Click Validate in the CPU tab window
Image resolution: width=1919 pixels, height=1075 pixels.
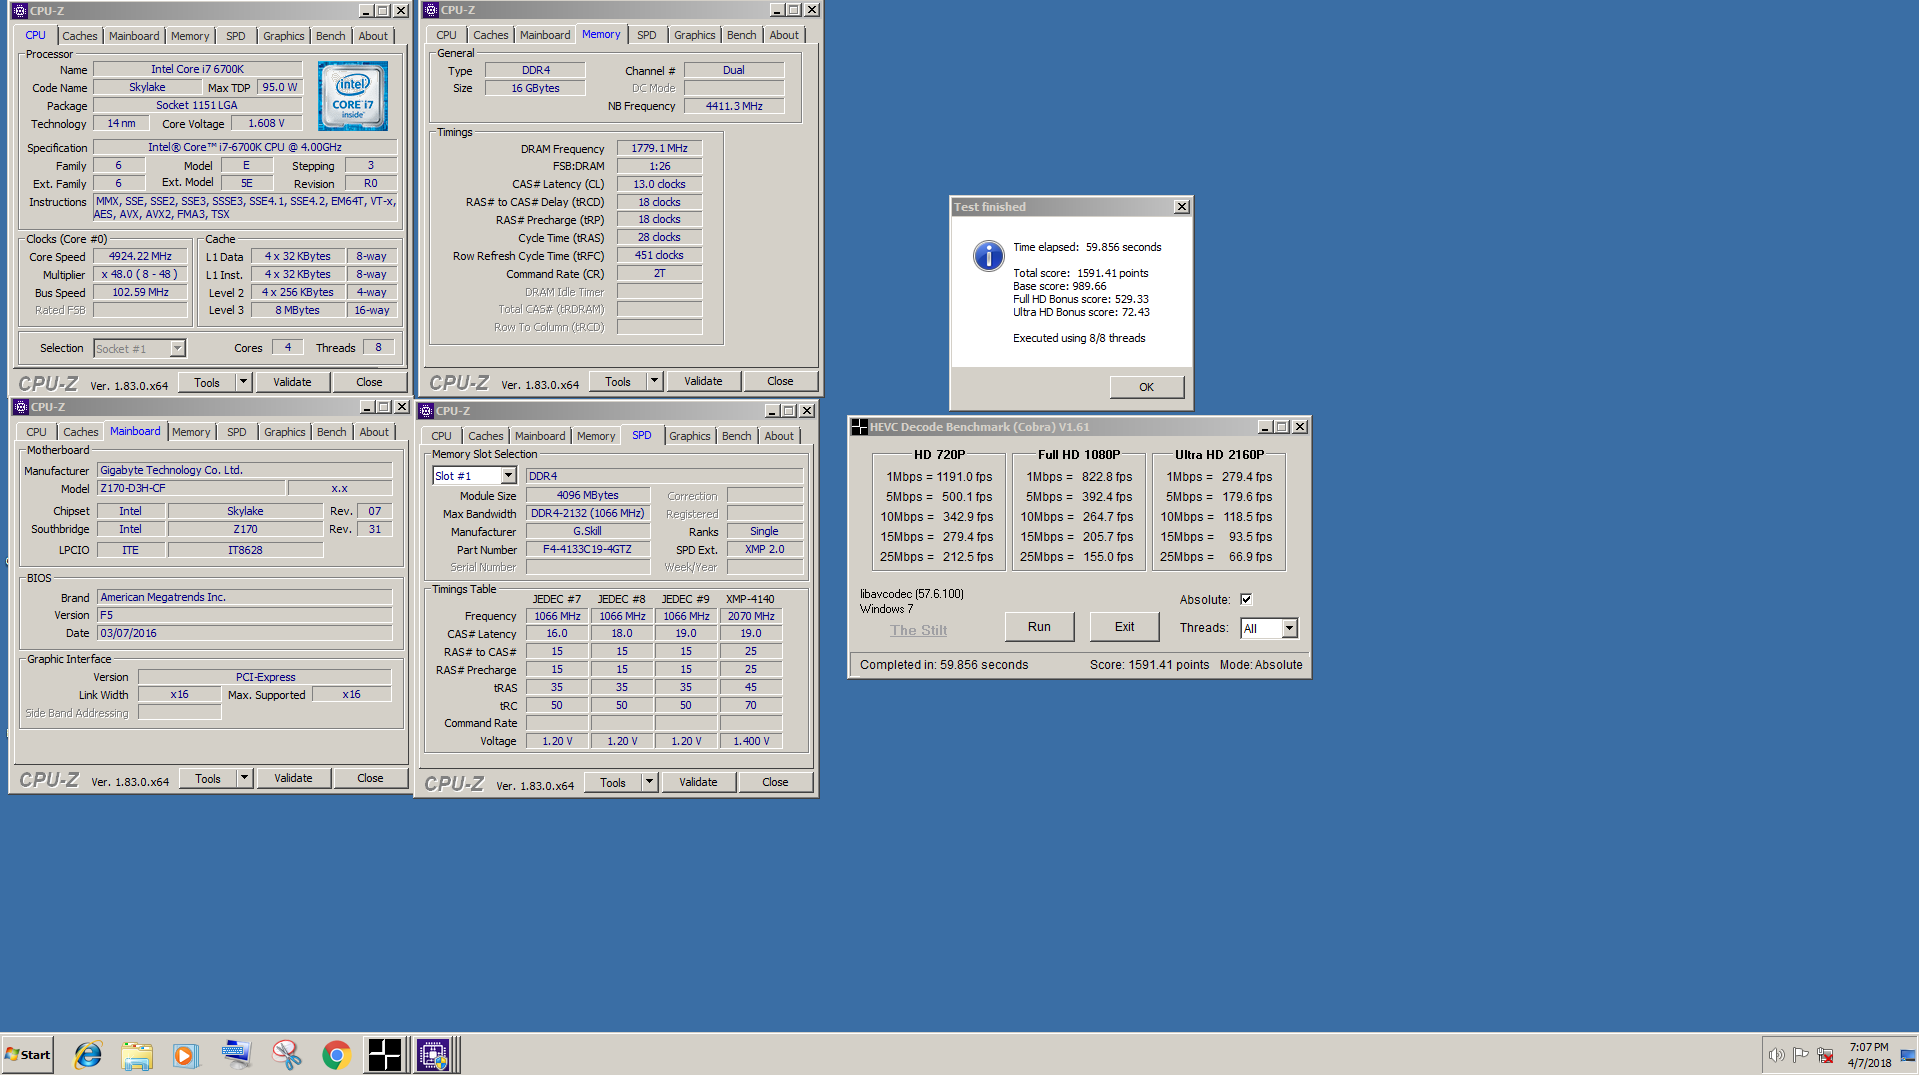[292, 382]
